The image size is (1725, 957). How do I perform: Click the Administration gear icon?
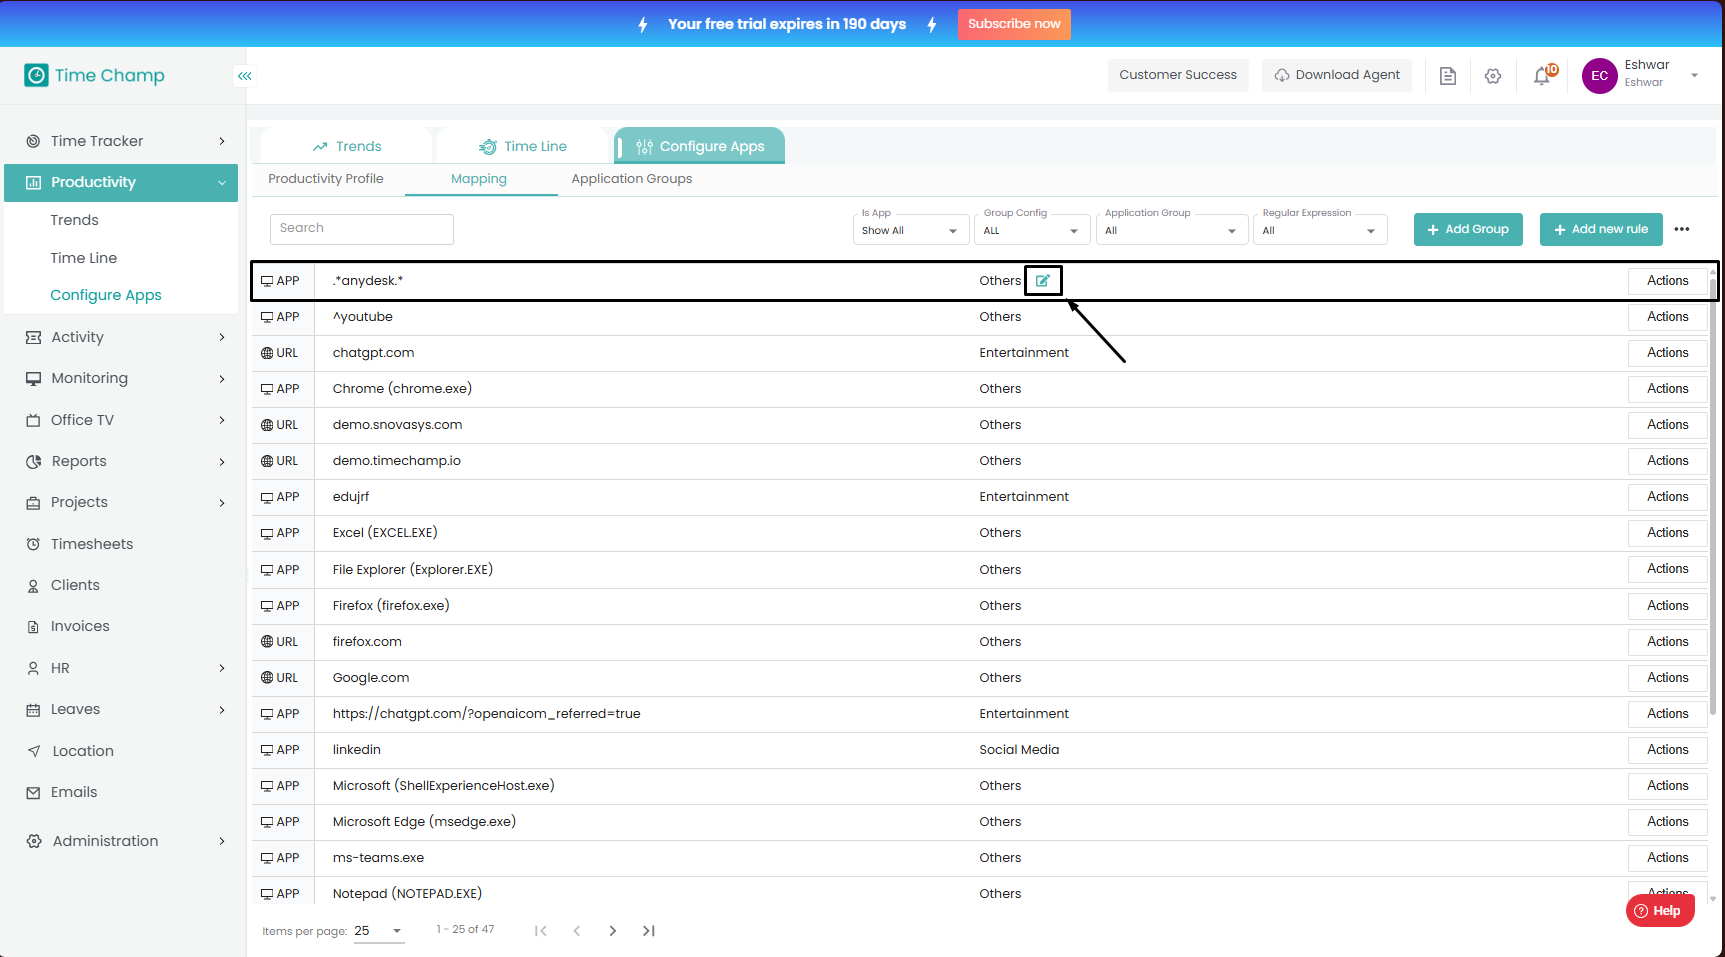[34, 841]
